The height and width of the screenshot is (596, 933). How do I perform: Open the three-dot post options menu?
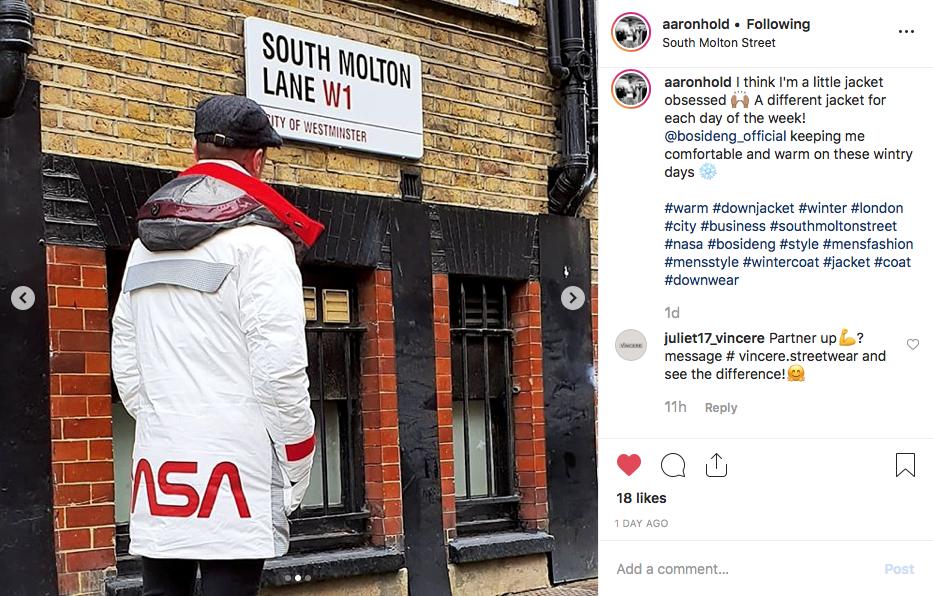coord(906,32)
